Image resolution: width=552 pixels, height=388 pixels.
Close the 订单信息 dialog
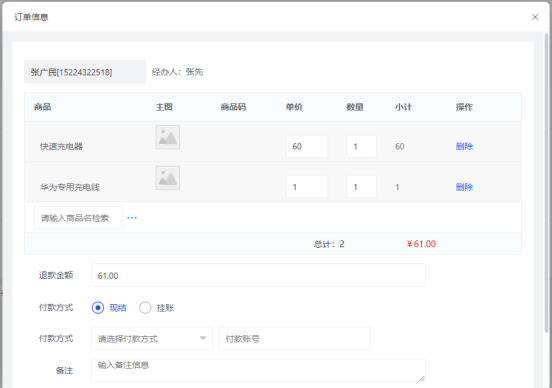[x=535, y=17]
